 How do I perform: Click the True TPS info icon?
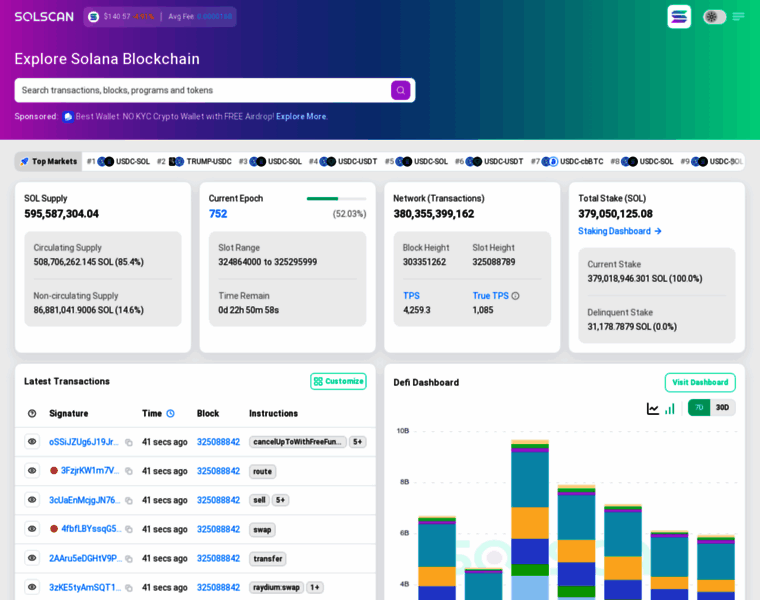tap(515, 296)
